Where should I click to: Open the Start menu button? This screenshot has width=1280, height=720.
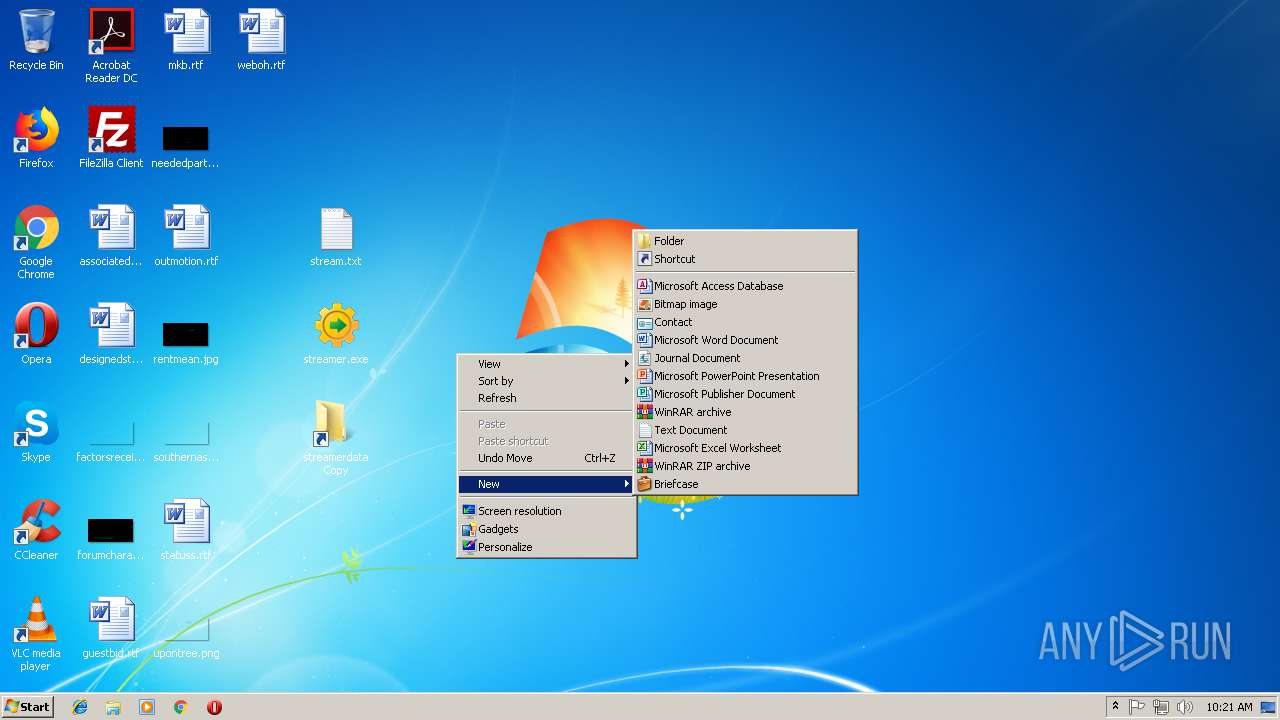(27, 707)
